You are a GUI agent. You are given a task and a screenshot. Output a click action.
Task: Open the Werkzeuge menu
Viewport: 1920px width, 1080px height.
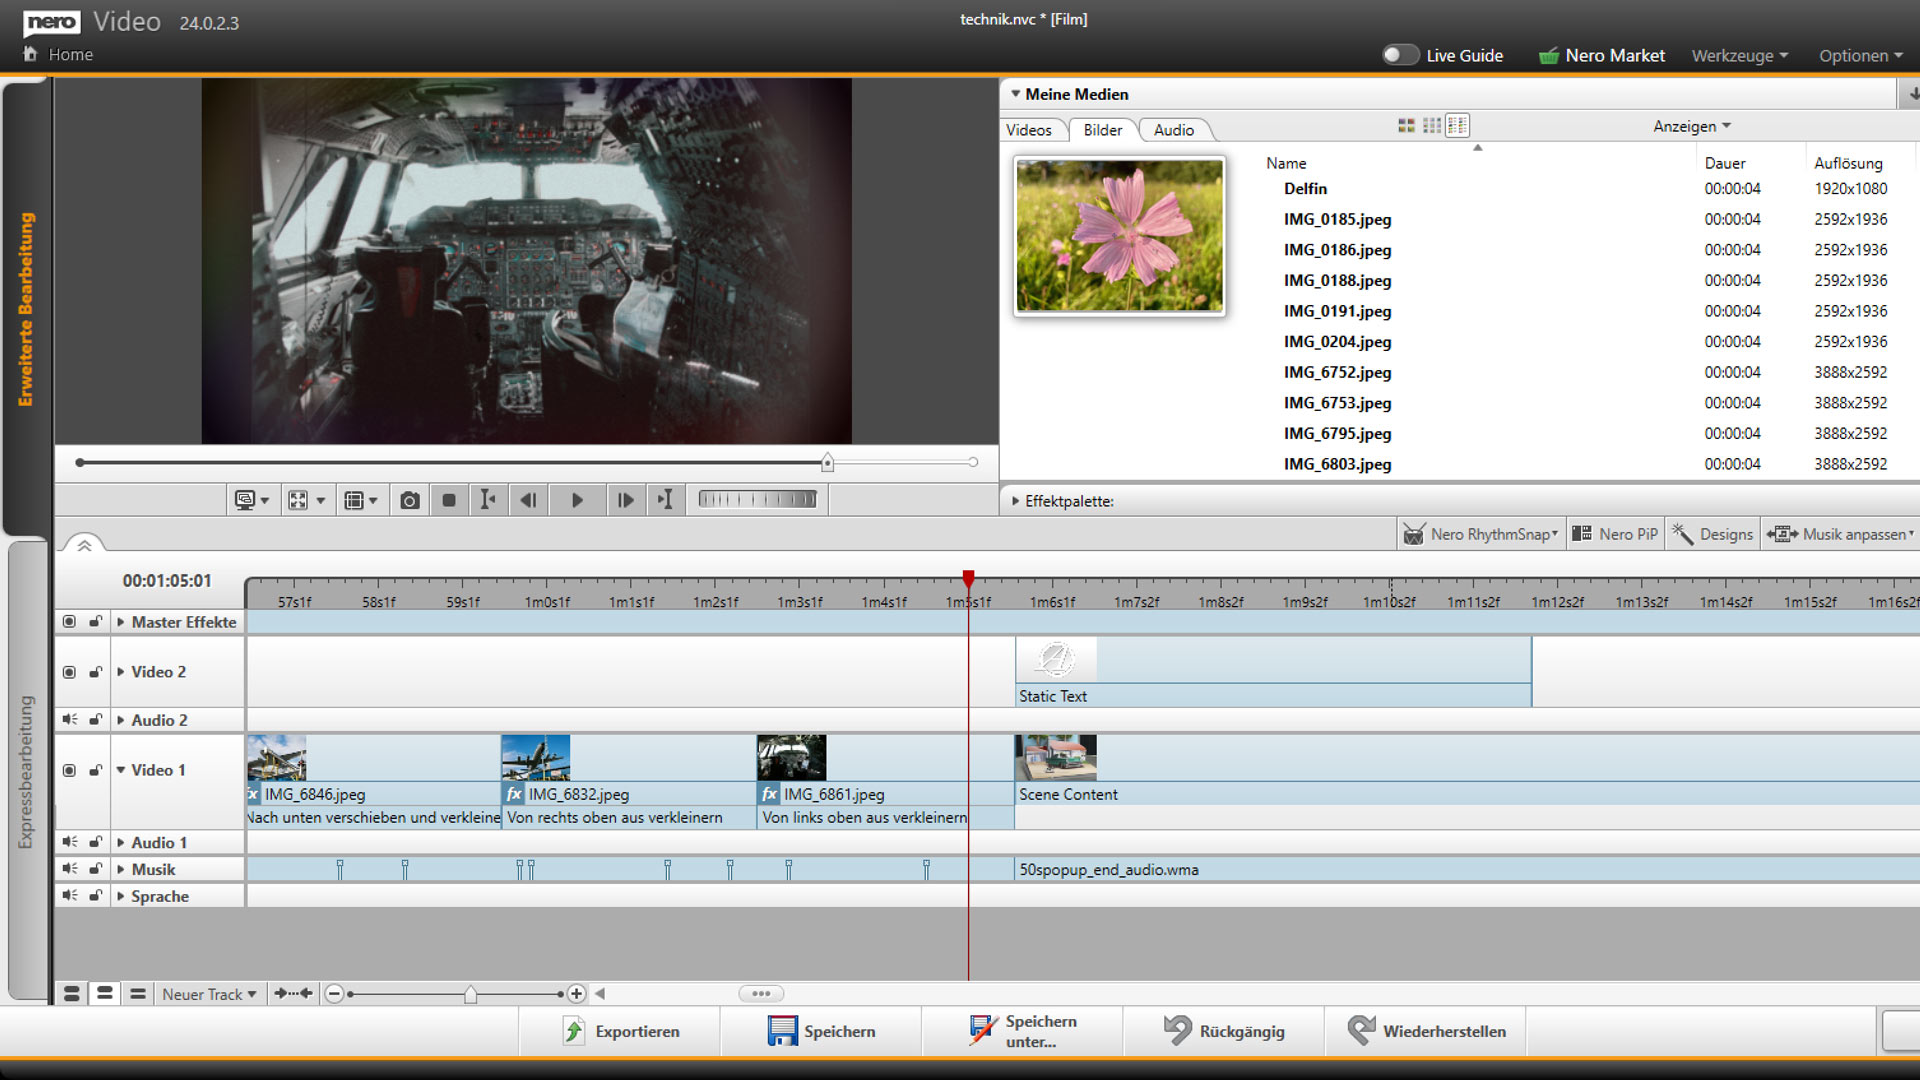(x=1739, y=56)
